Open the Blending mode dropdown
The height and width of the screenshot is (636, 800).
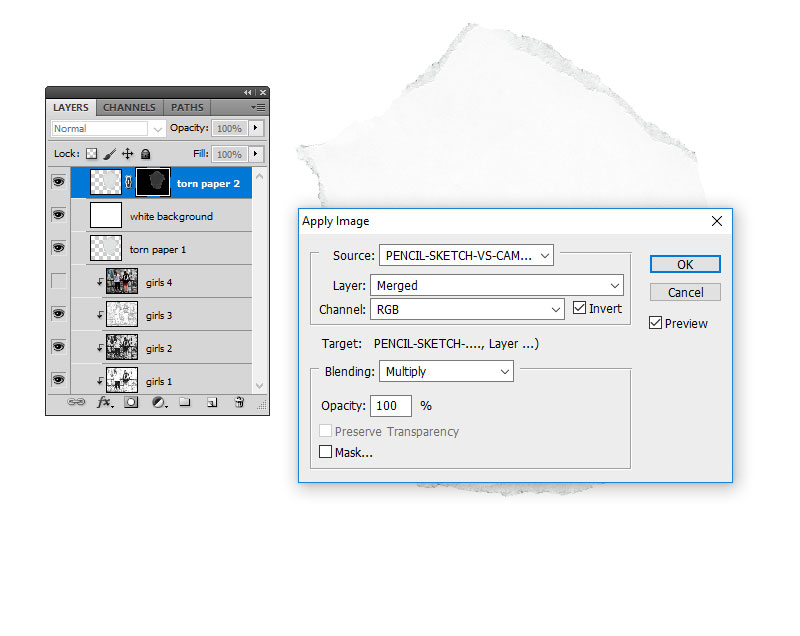click(x=446, y=371)
